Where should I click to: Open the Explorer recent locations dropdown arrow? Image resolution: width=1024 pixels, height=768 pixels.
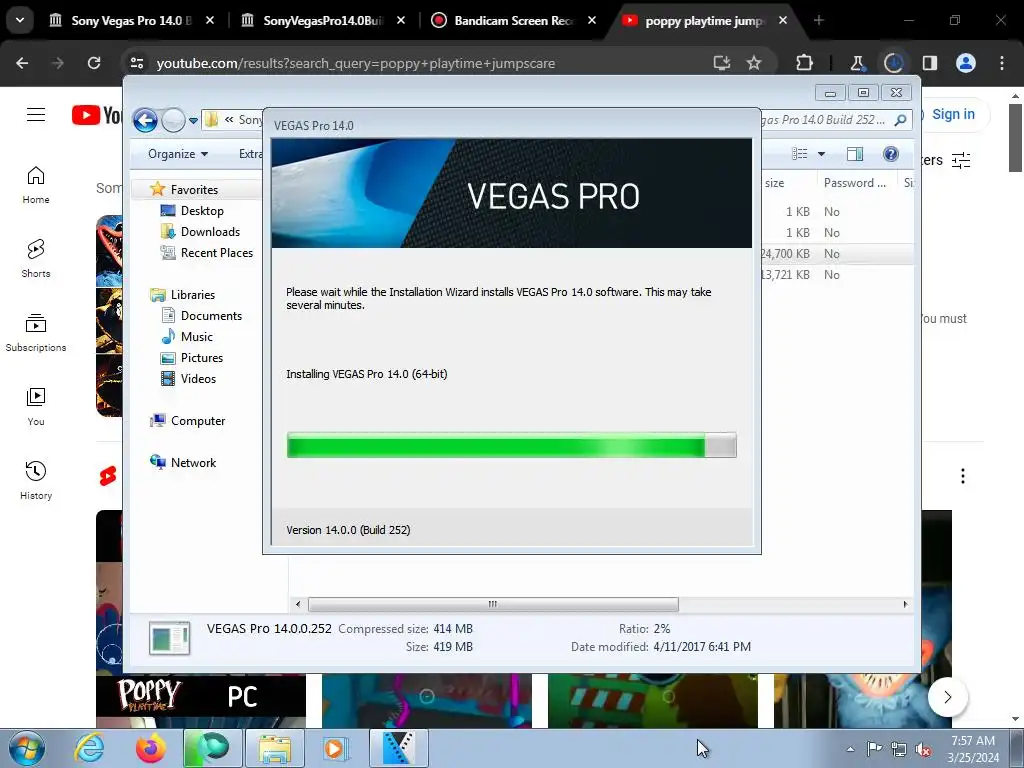point(193,121)
